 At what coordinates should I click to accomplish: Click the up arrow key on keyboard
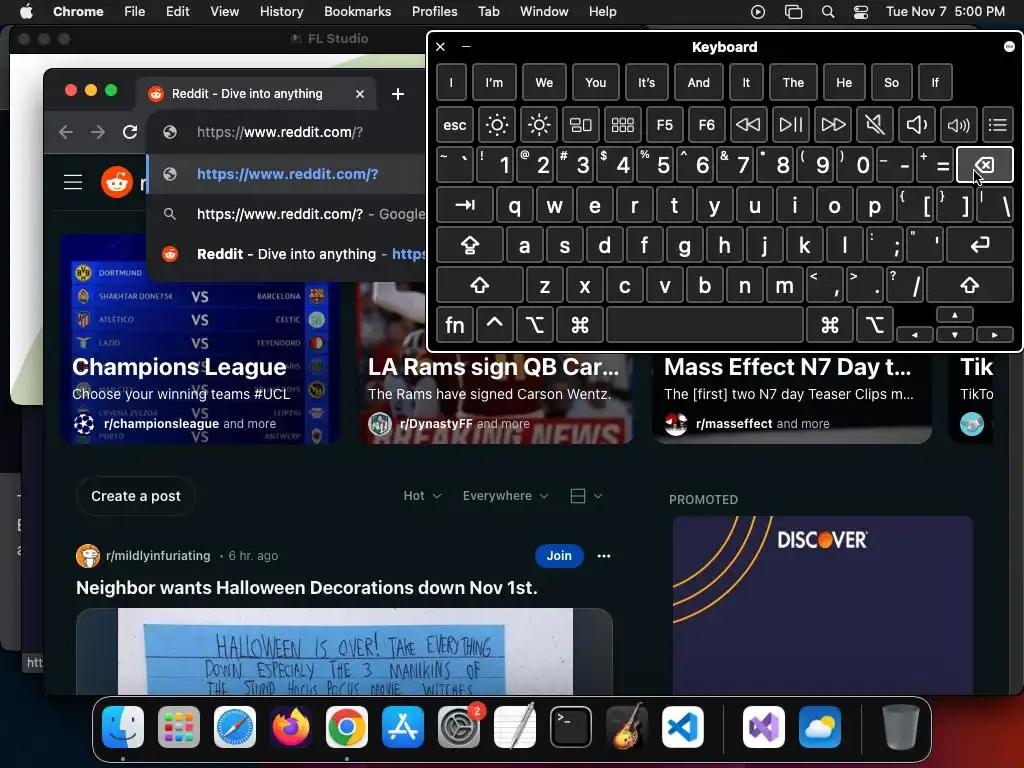pos(955,315)
